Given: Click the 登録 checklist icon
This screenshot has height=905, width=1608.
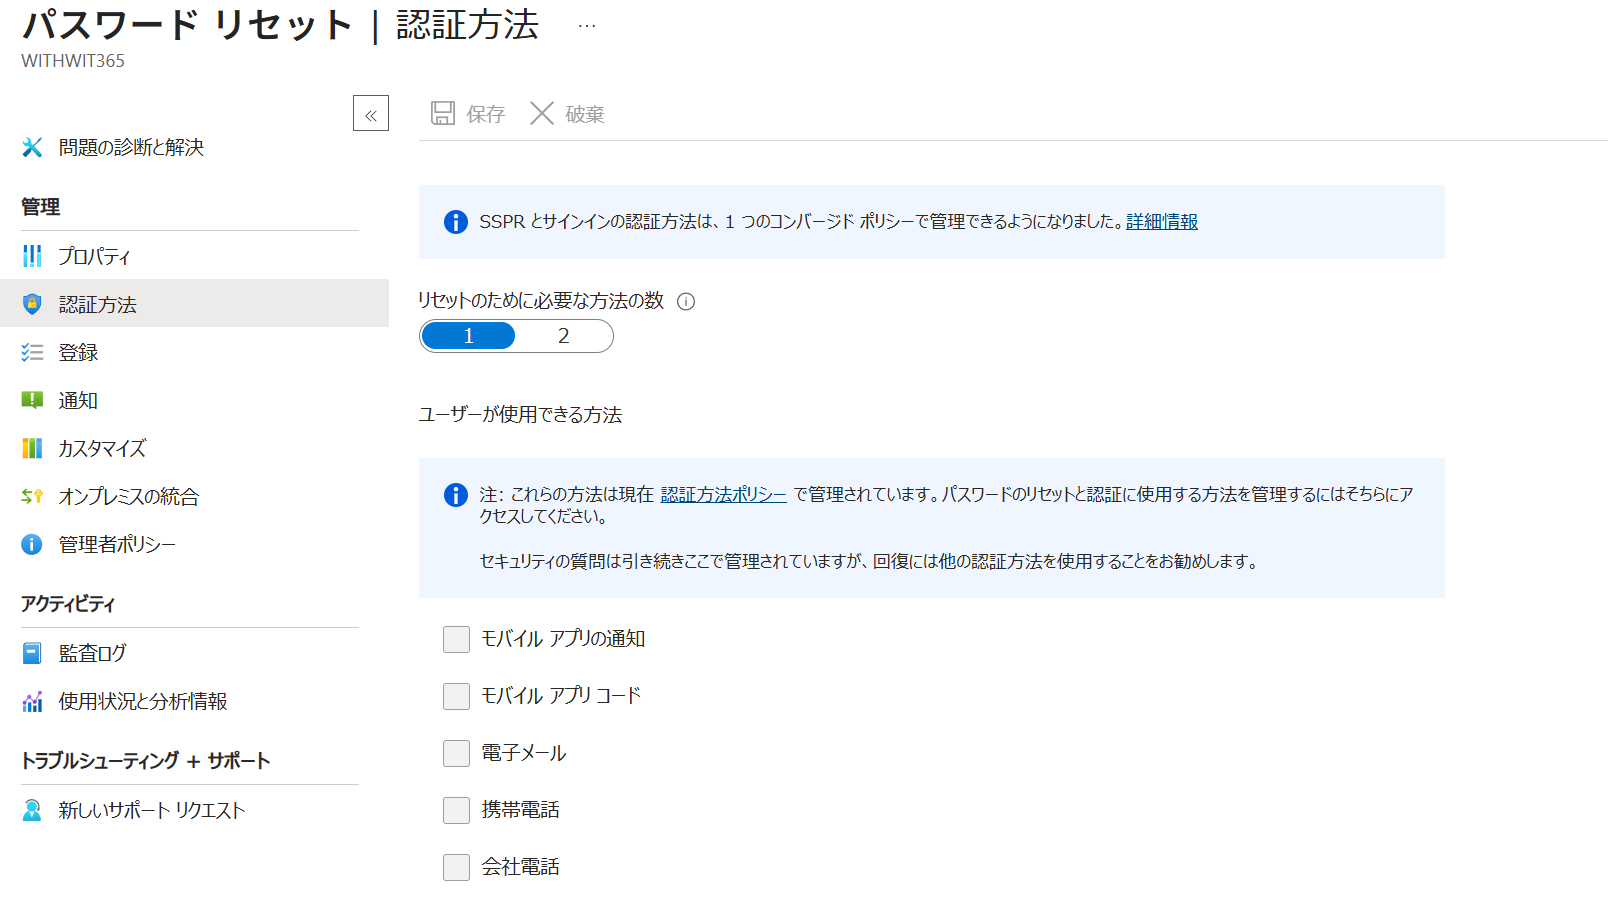Looking at the screenshot, I should [x=32, y=352].
